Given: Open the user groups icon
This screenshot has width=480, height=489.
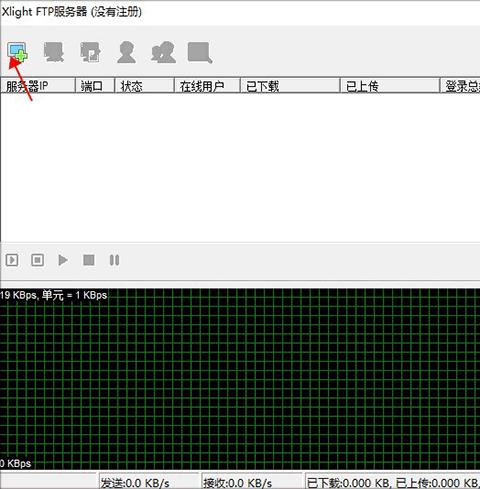Looking at the screenshot, I should (x=163, y=52).
